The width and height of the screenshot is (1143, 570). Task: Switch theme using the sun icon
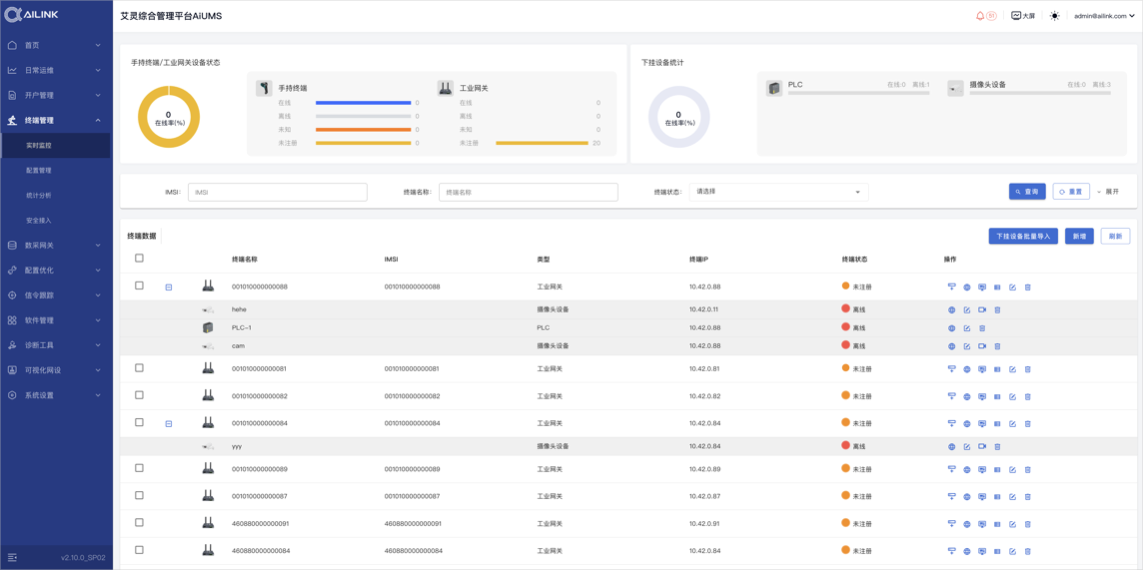coord(1055,16)
